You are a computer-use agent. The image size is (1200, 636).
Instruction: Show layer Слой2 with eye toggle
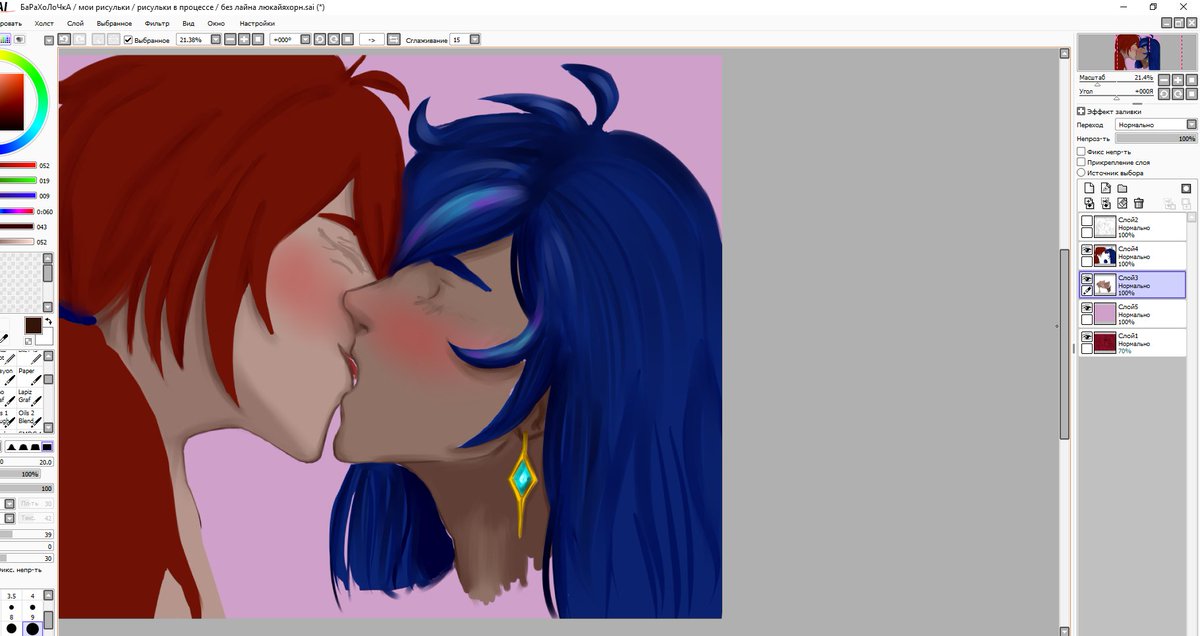(1087, 220)
